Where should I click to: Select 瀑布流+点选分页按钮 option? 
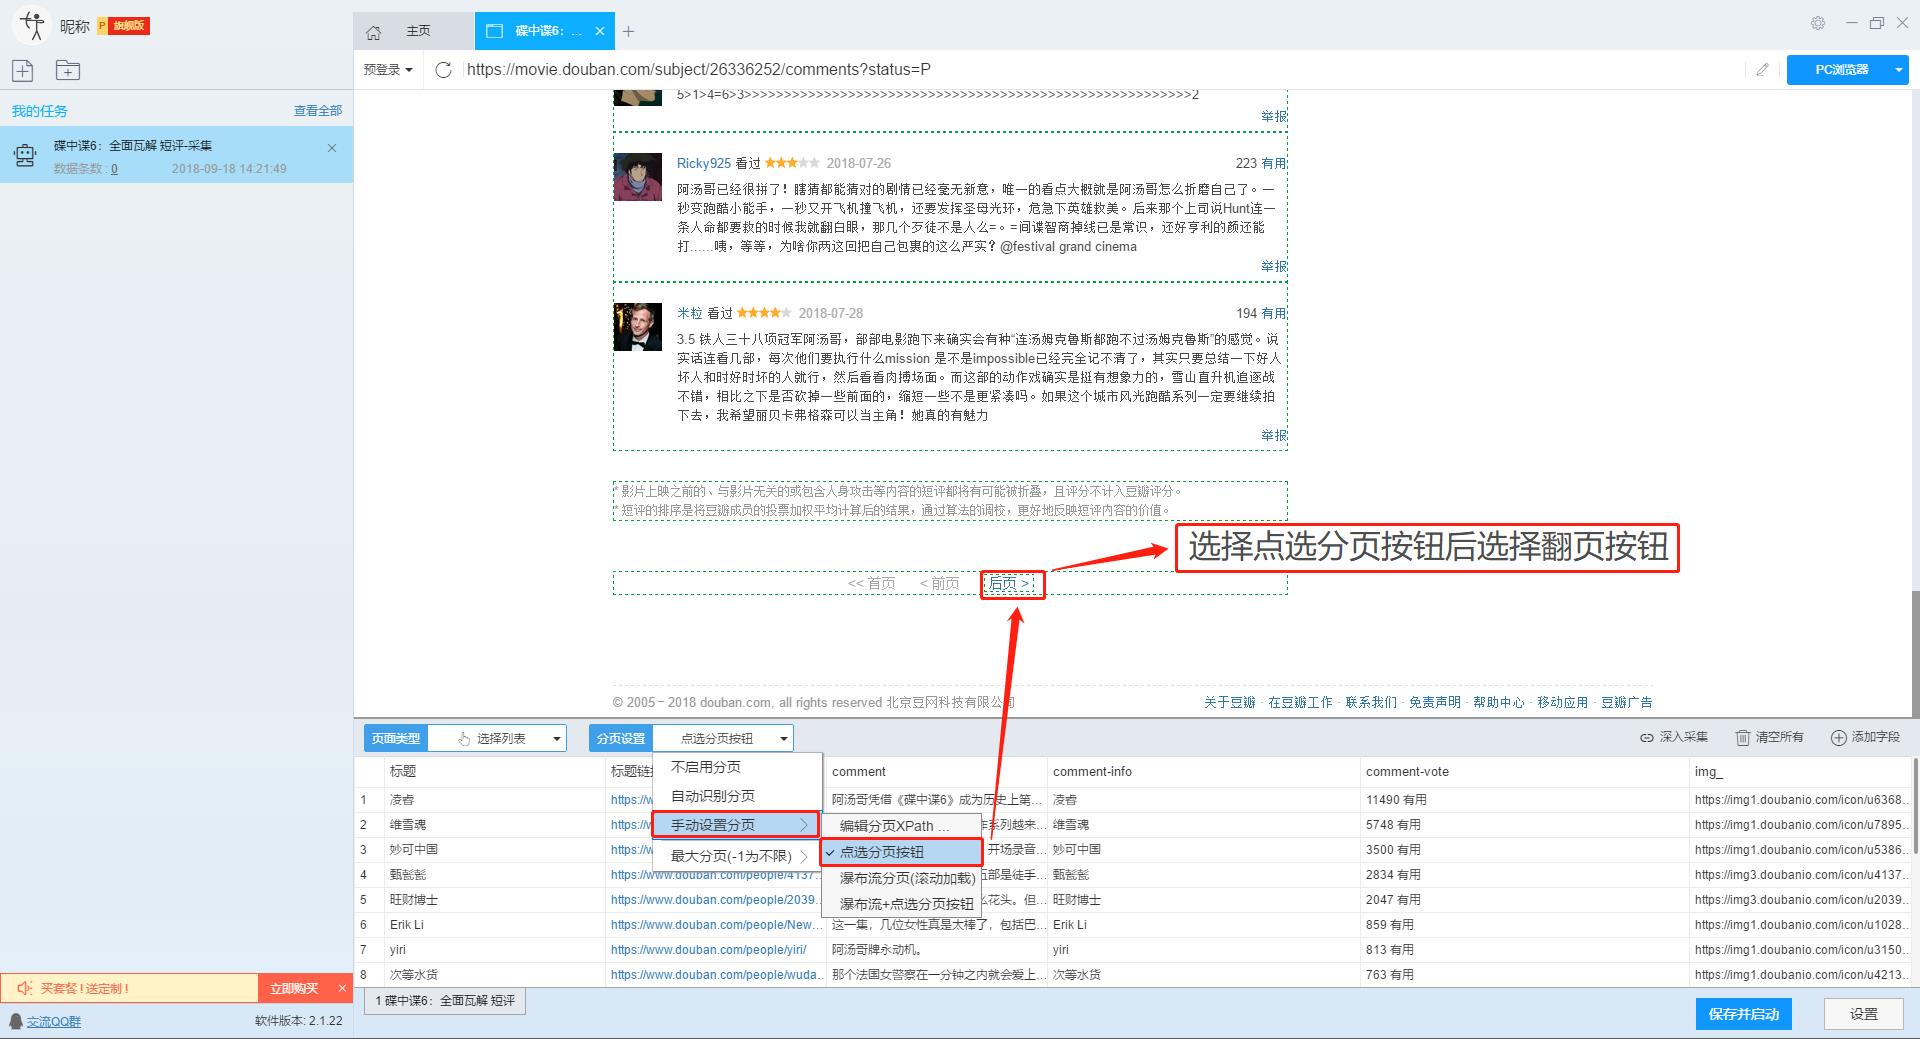point(901,904)
